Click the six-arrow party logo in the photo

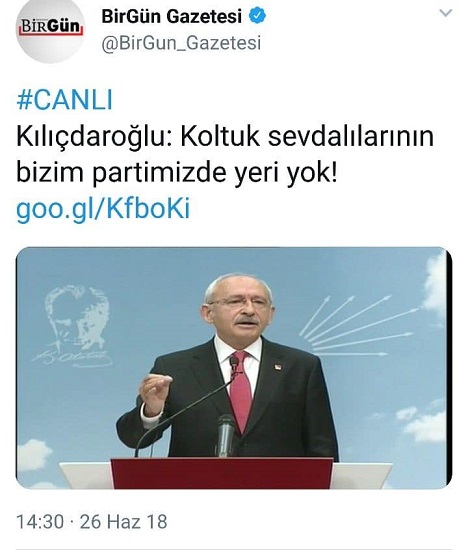click(x=357, y=326)
